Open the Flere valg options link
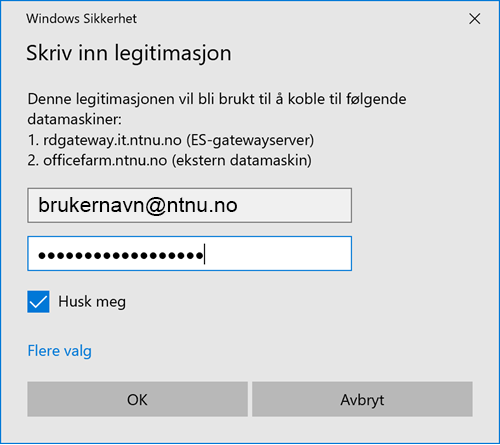The image size is (500, 445). pyautogui.click(x=59, y=351)
